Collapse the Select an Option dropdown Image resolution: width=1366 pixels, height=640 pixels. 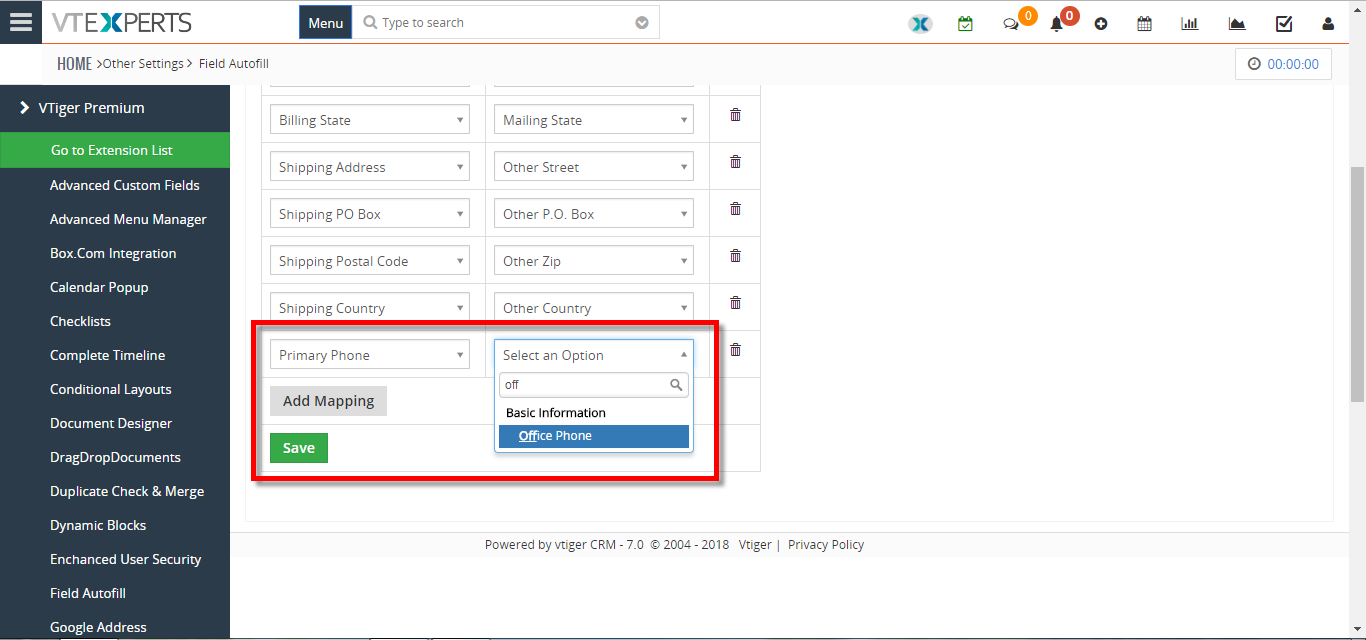594,355
